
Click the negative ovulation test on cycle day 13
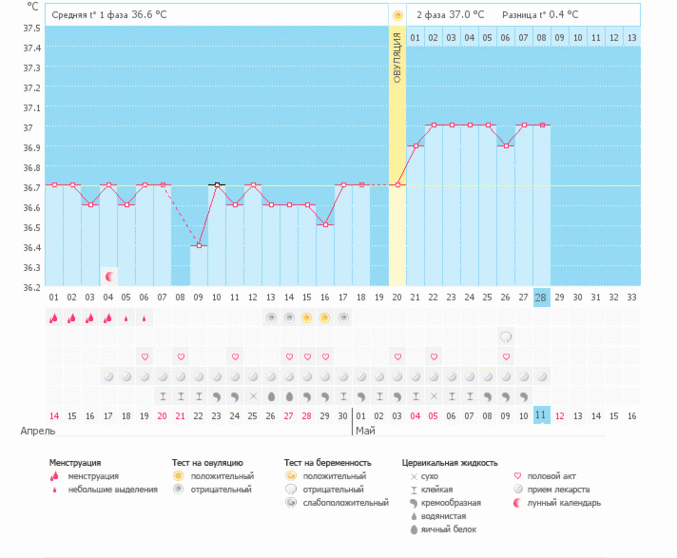tap(271, 318)
